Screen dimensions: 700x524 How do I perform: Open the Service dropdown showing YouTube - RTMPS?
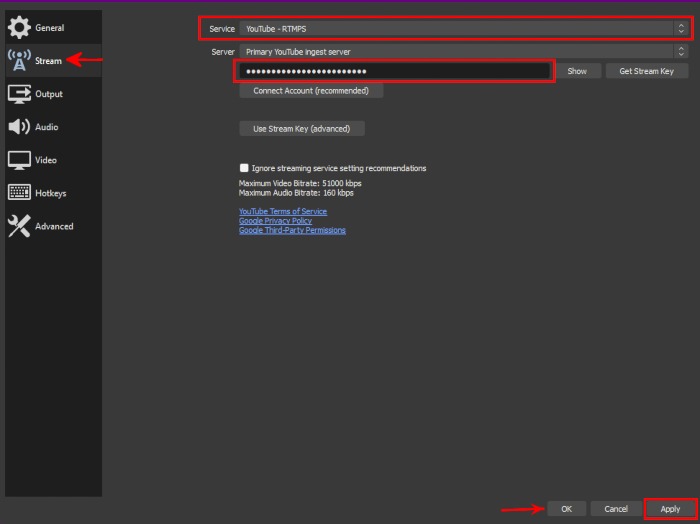click(464, 29)
